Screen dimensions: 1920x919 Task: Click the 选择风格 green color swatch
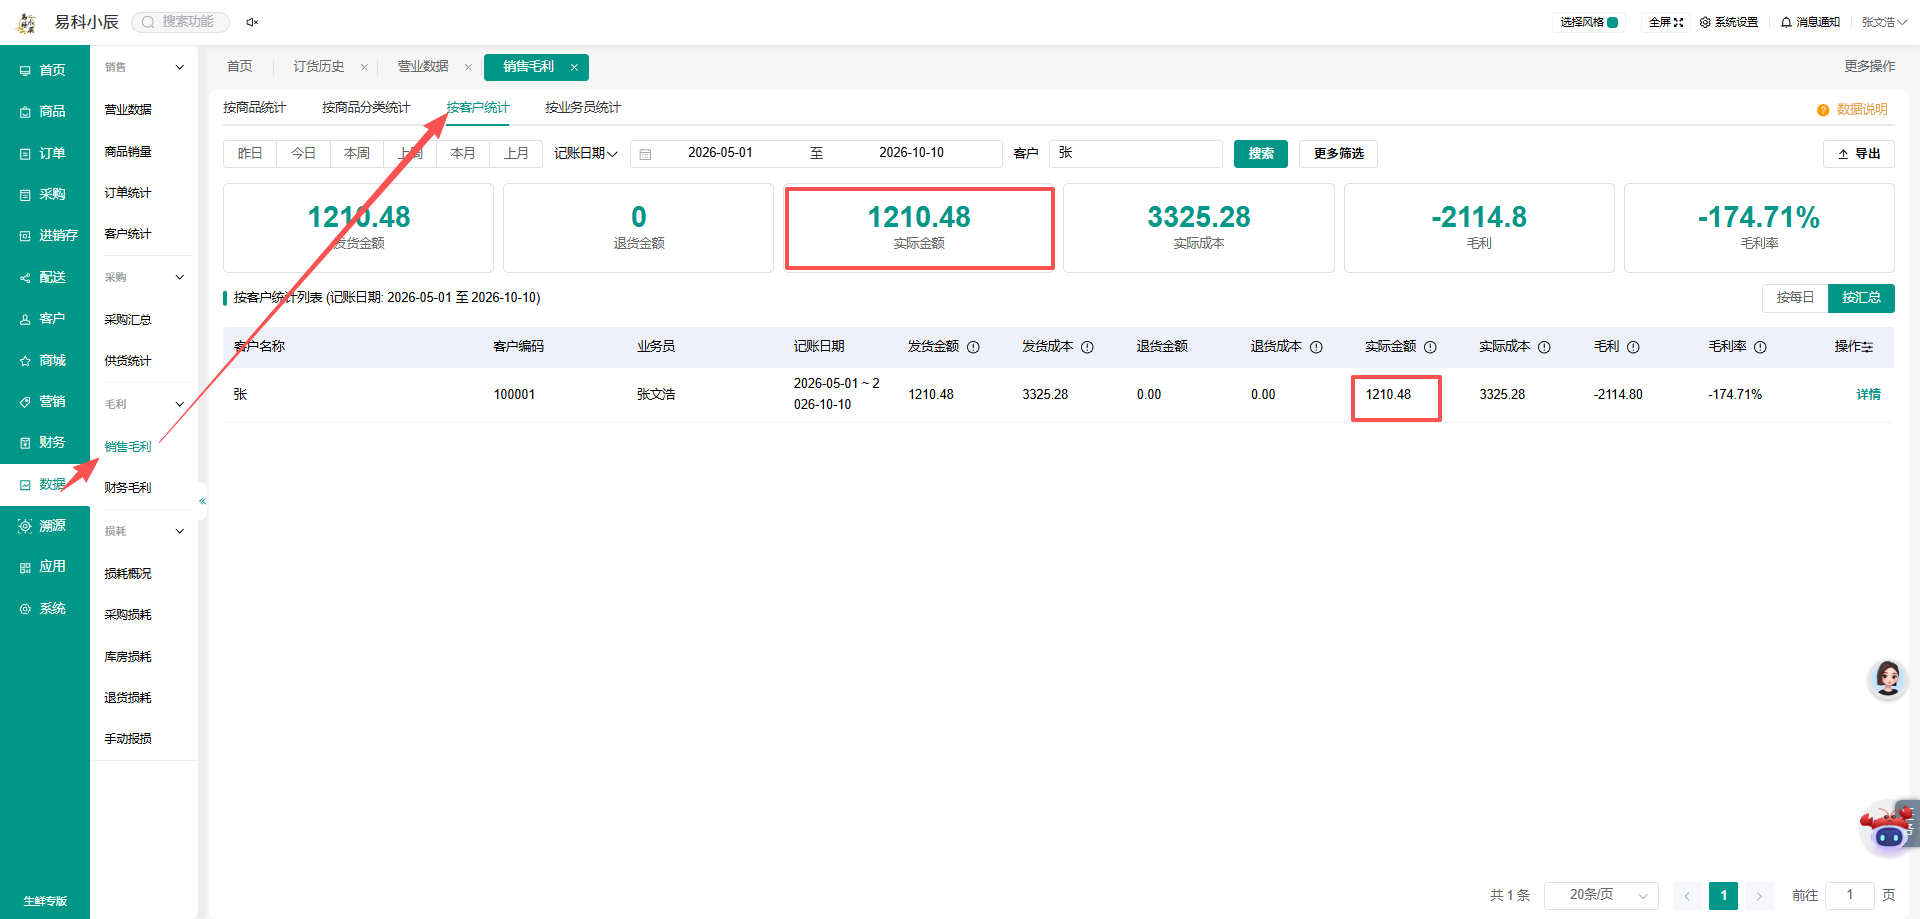(1613, 22)
